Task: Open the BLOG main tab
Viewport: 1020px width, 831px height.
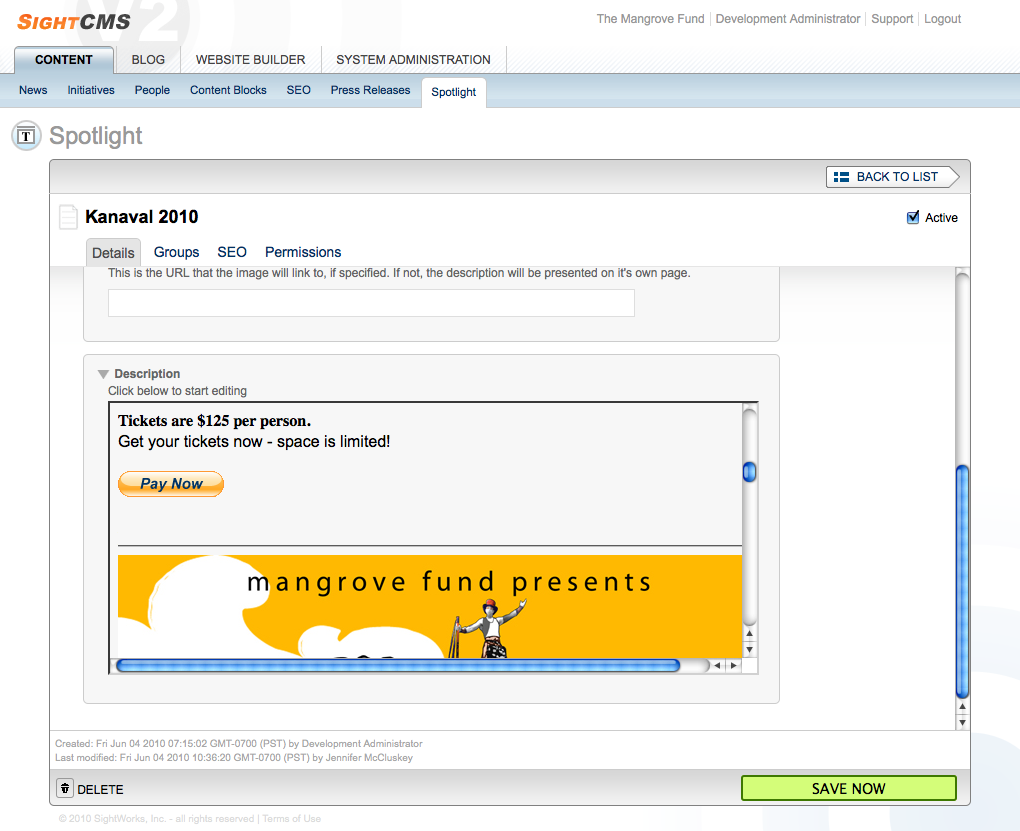Action: click(148, 60)
